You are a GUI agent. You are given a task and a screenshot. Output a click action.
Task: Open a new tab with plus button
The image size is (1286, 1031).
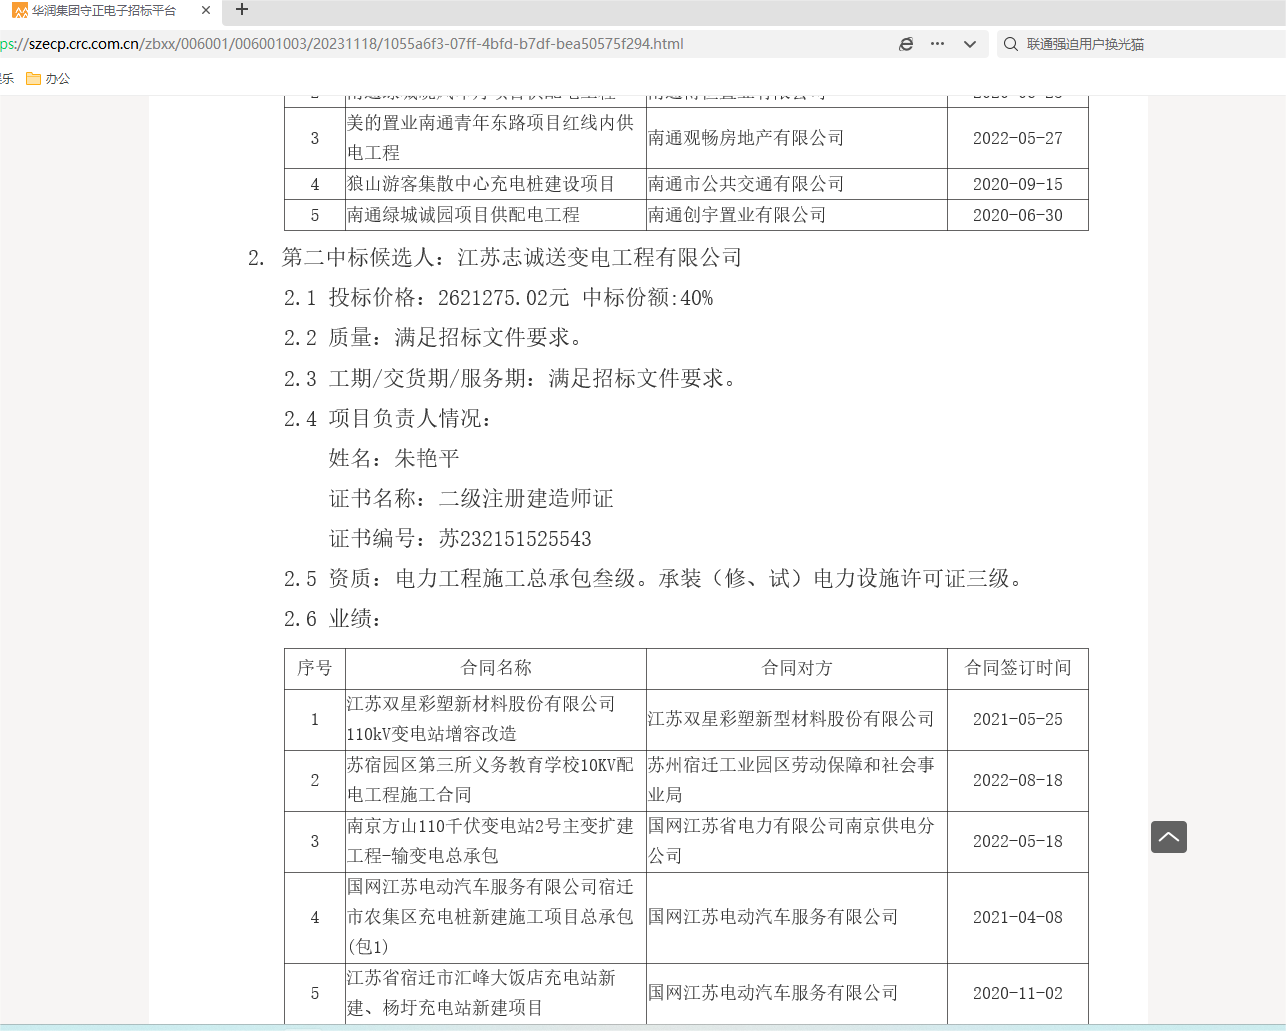click(242, 11)
